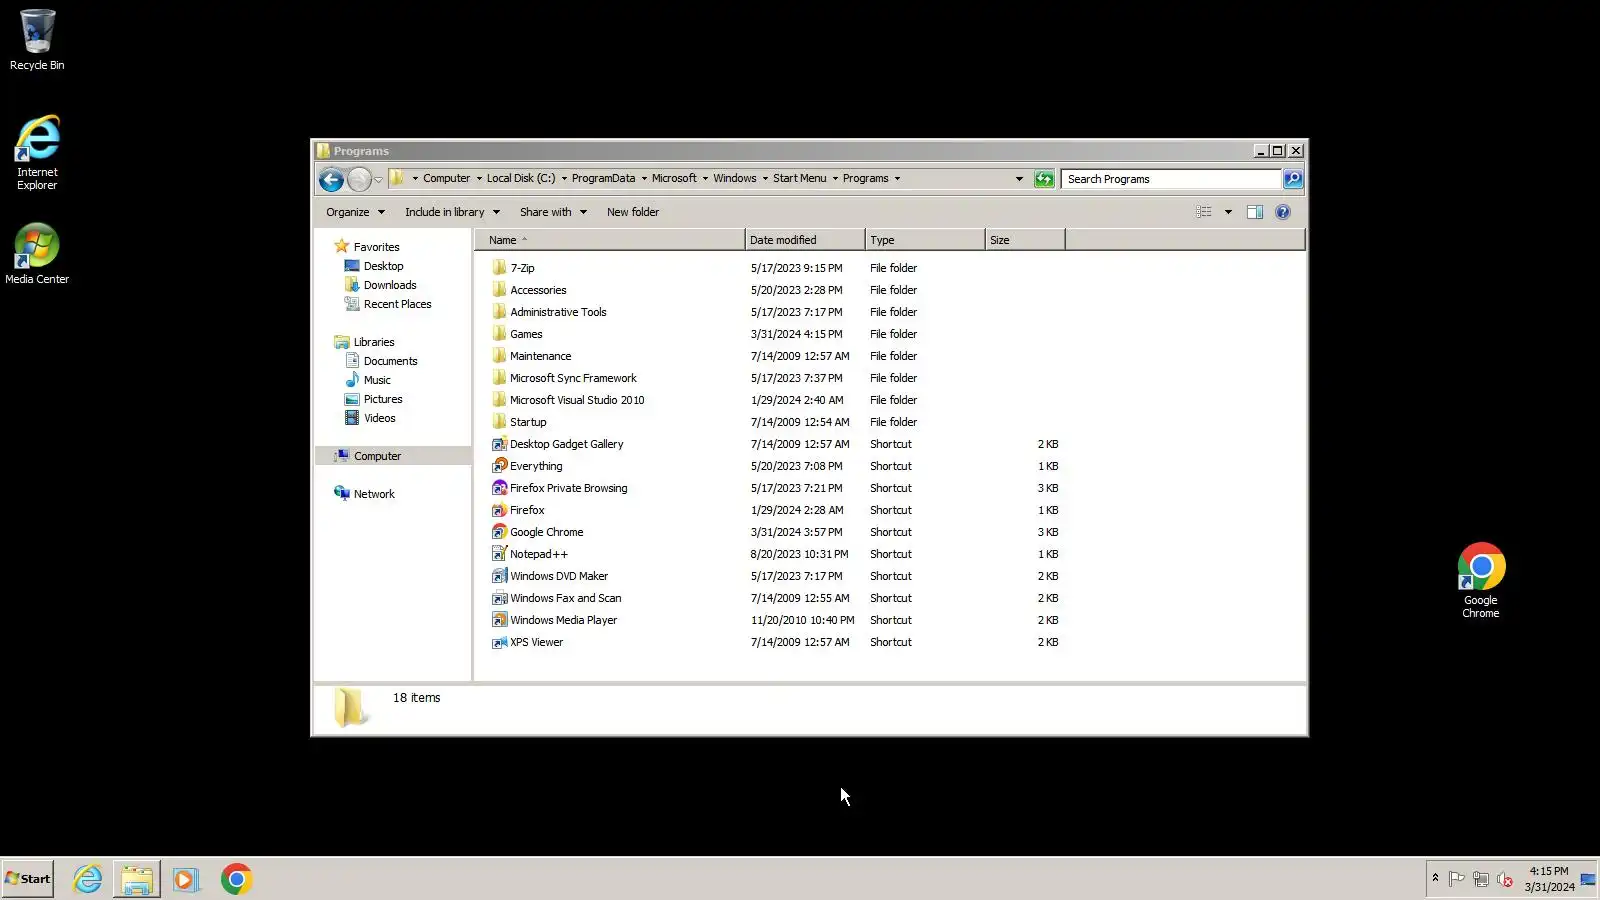Open Downloads in the navigation pane

pos(390,285)
